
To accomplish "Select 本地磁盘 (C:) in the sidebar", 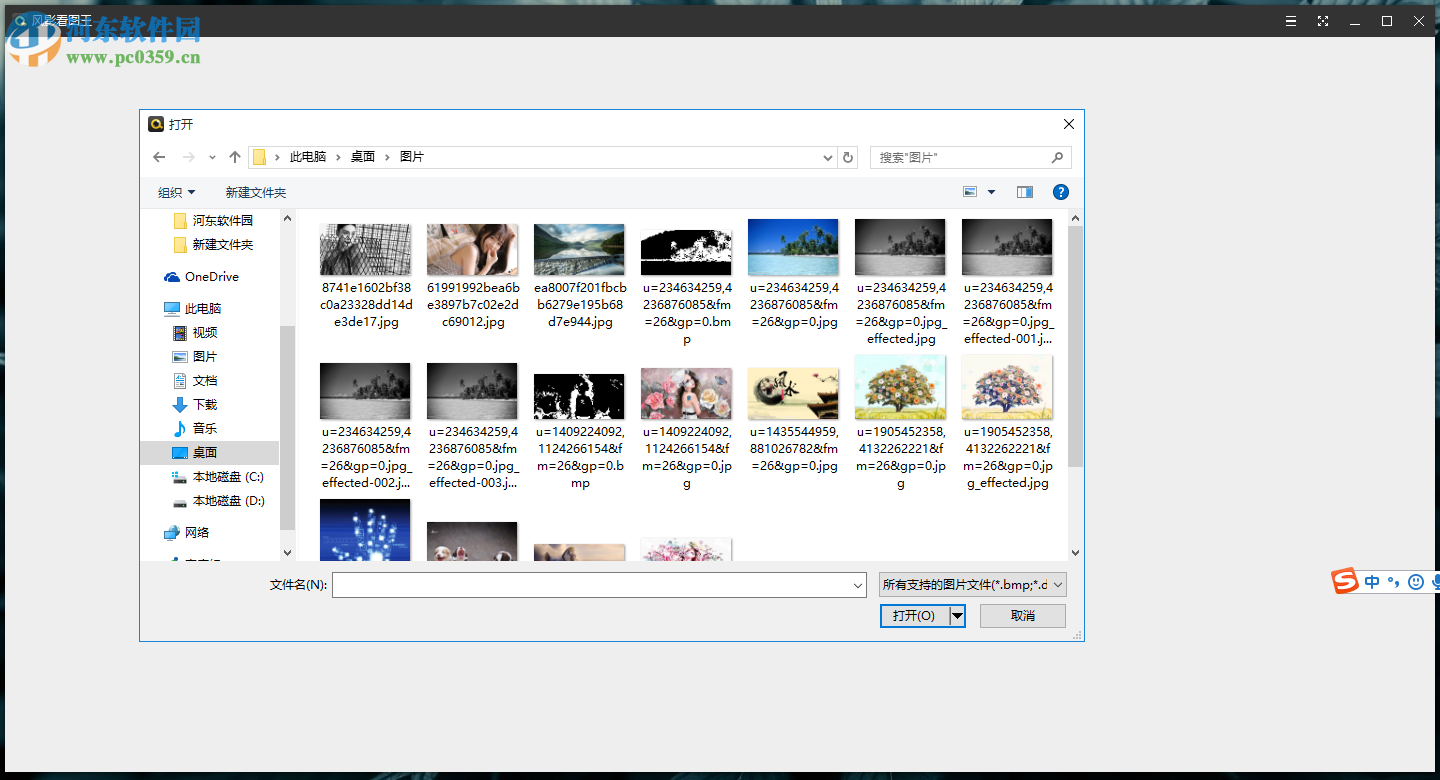I will (227, 477).
